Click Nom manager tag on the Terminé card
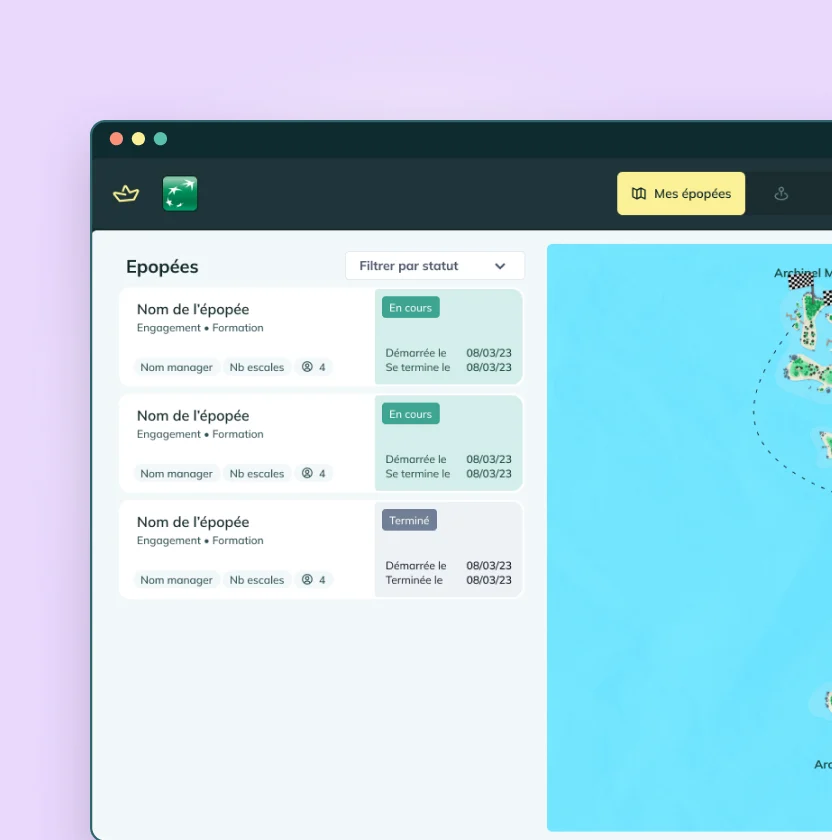Viewport: 832px width, 840px height. tap(176, 580)
